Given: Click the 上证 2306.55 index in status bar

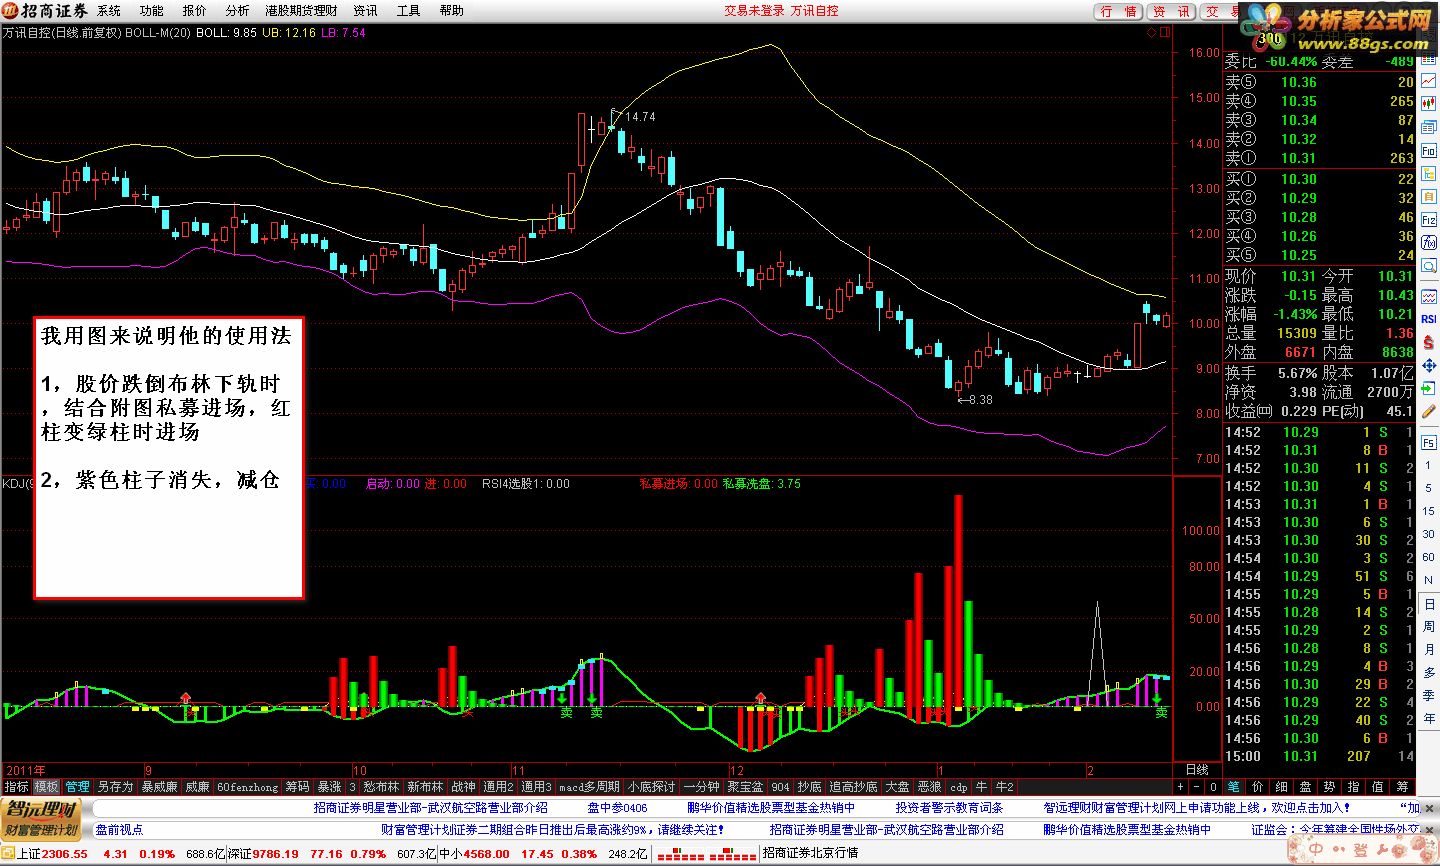Looking at the screenshot, I should (x=52, y=854).
